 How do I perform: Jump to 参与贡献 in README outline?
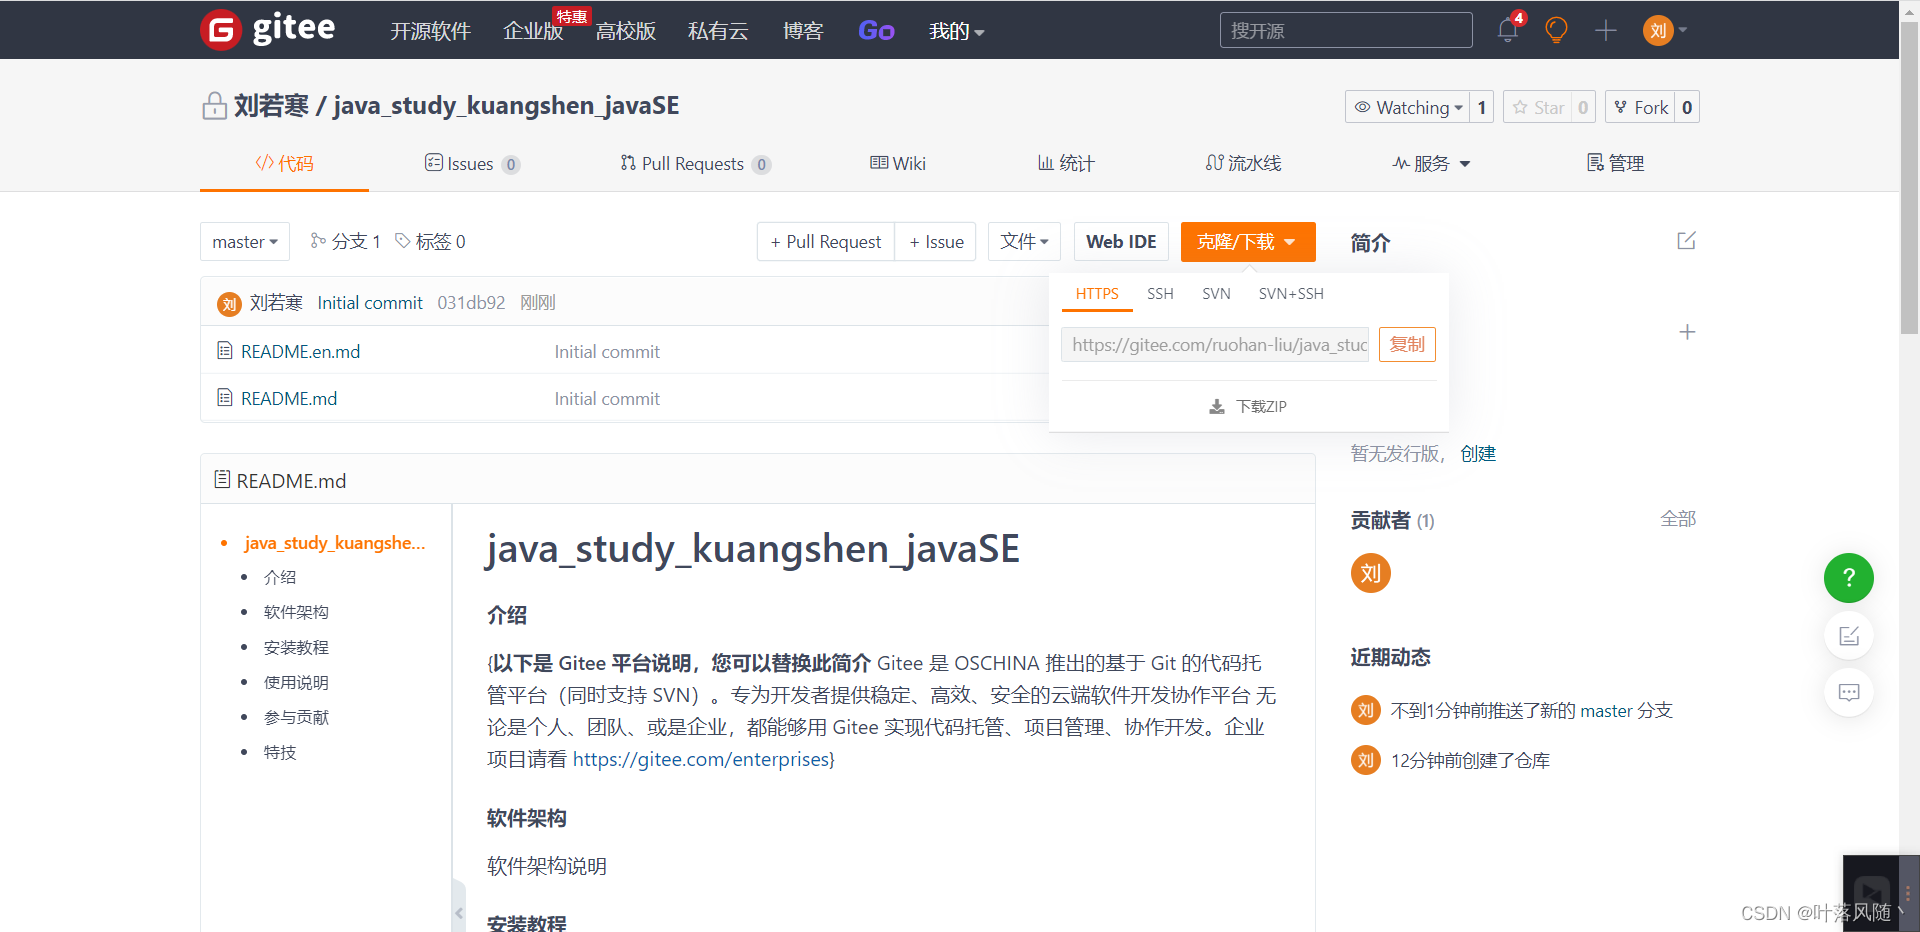[296, 717]
